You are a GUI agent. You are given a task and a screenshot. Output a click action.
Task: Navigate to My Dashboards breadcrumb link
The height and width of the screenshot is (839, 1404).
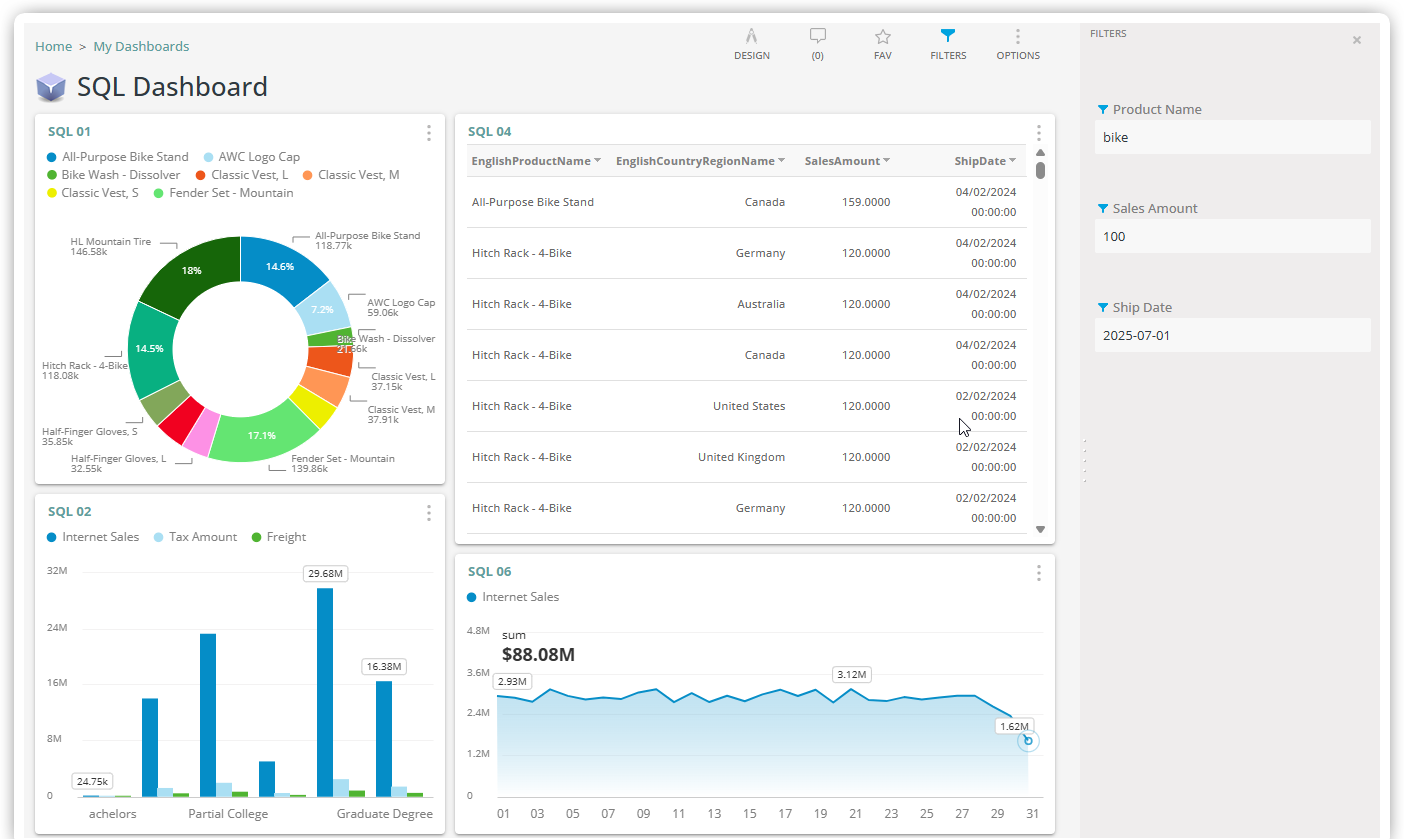(140, 46)
